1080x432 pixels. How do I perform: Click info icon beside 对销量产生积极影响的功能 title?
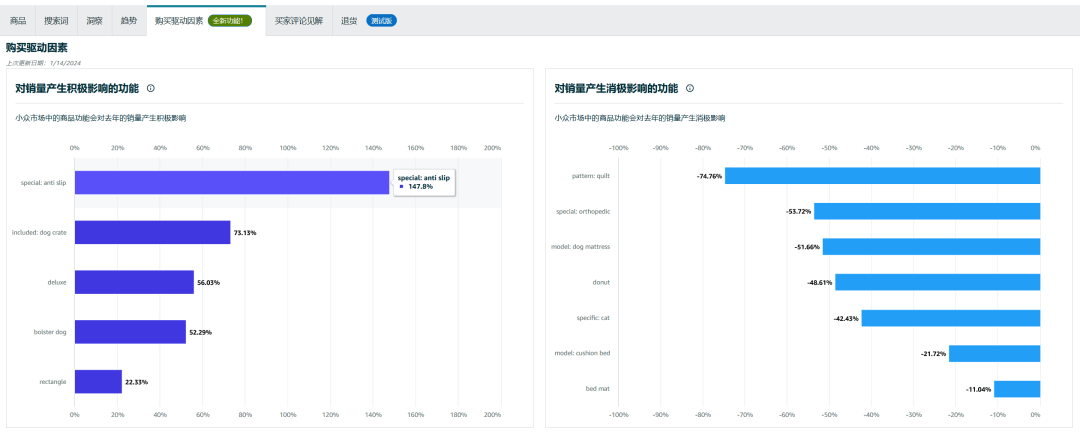tap(151, 88)
